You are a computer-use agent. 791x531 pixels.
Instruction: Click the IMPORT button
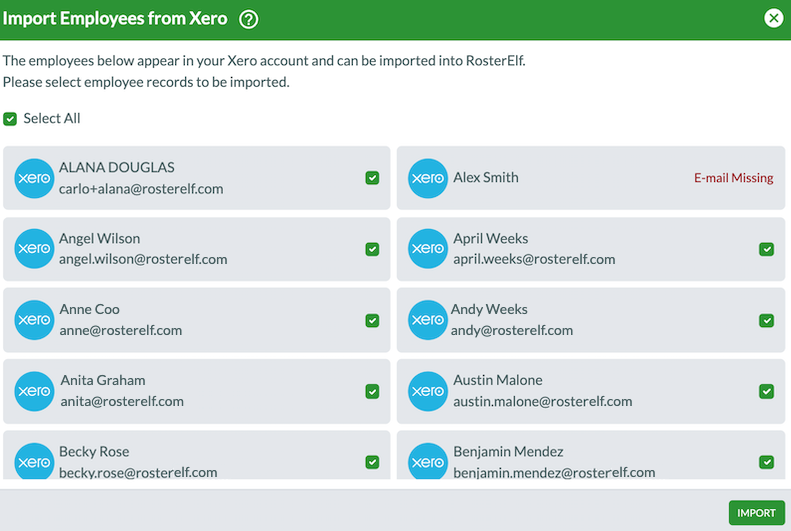coord(756,513)
